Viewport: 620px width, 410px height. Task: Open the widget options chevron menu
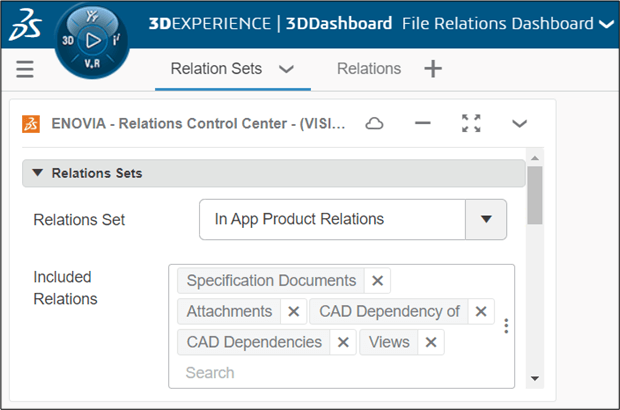[519, 124]
